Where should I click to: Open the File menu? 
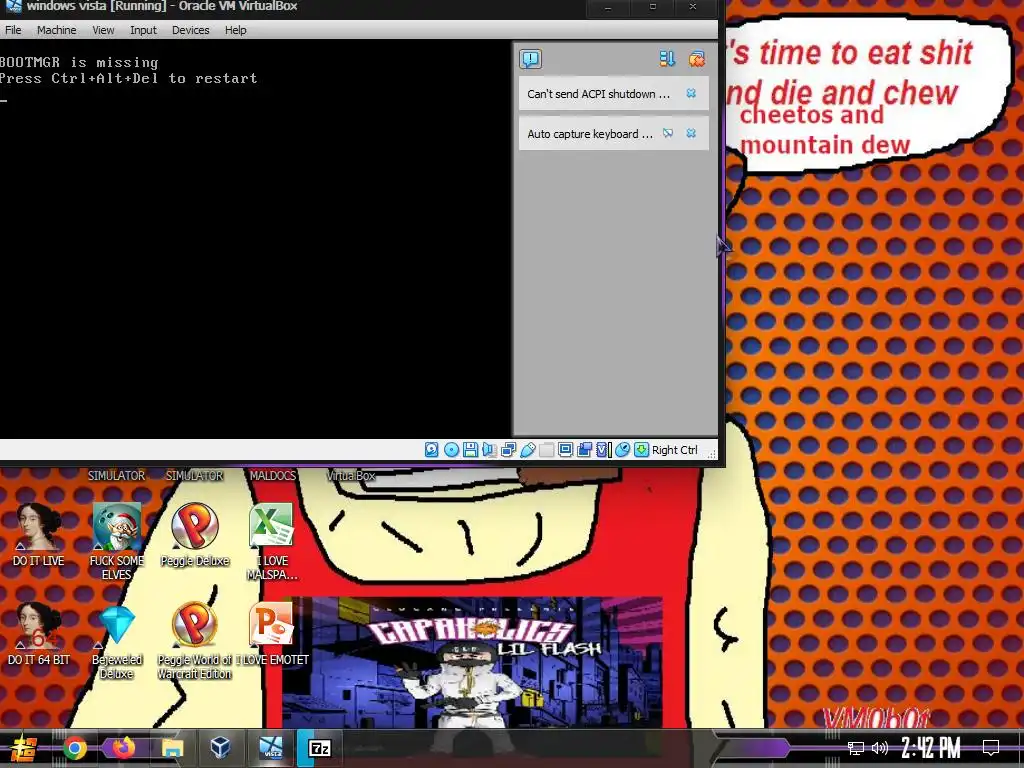[x=13, y=30]
